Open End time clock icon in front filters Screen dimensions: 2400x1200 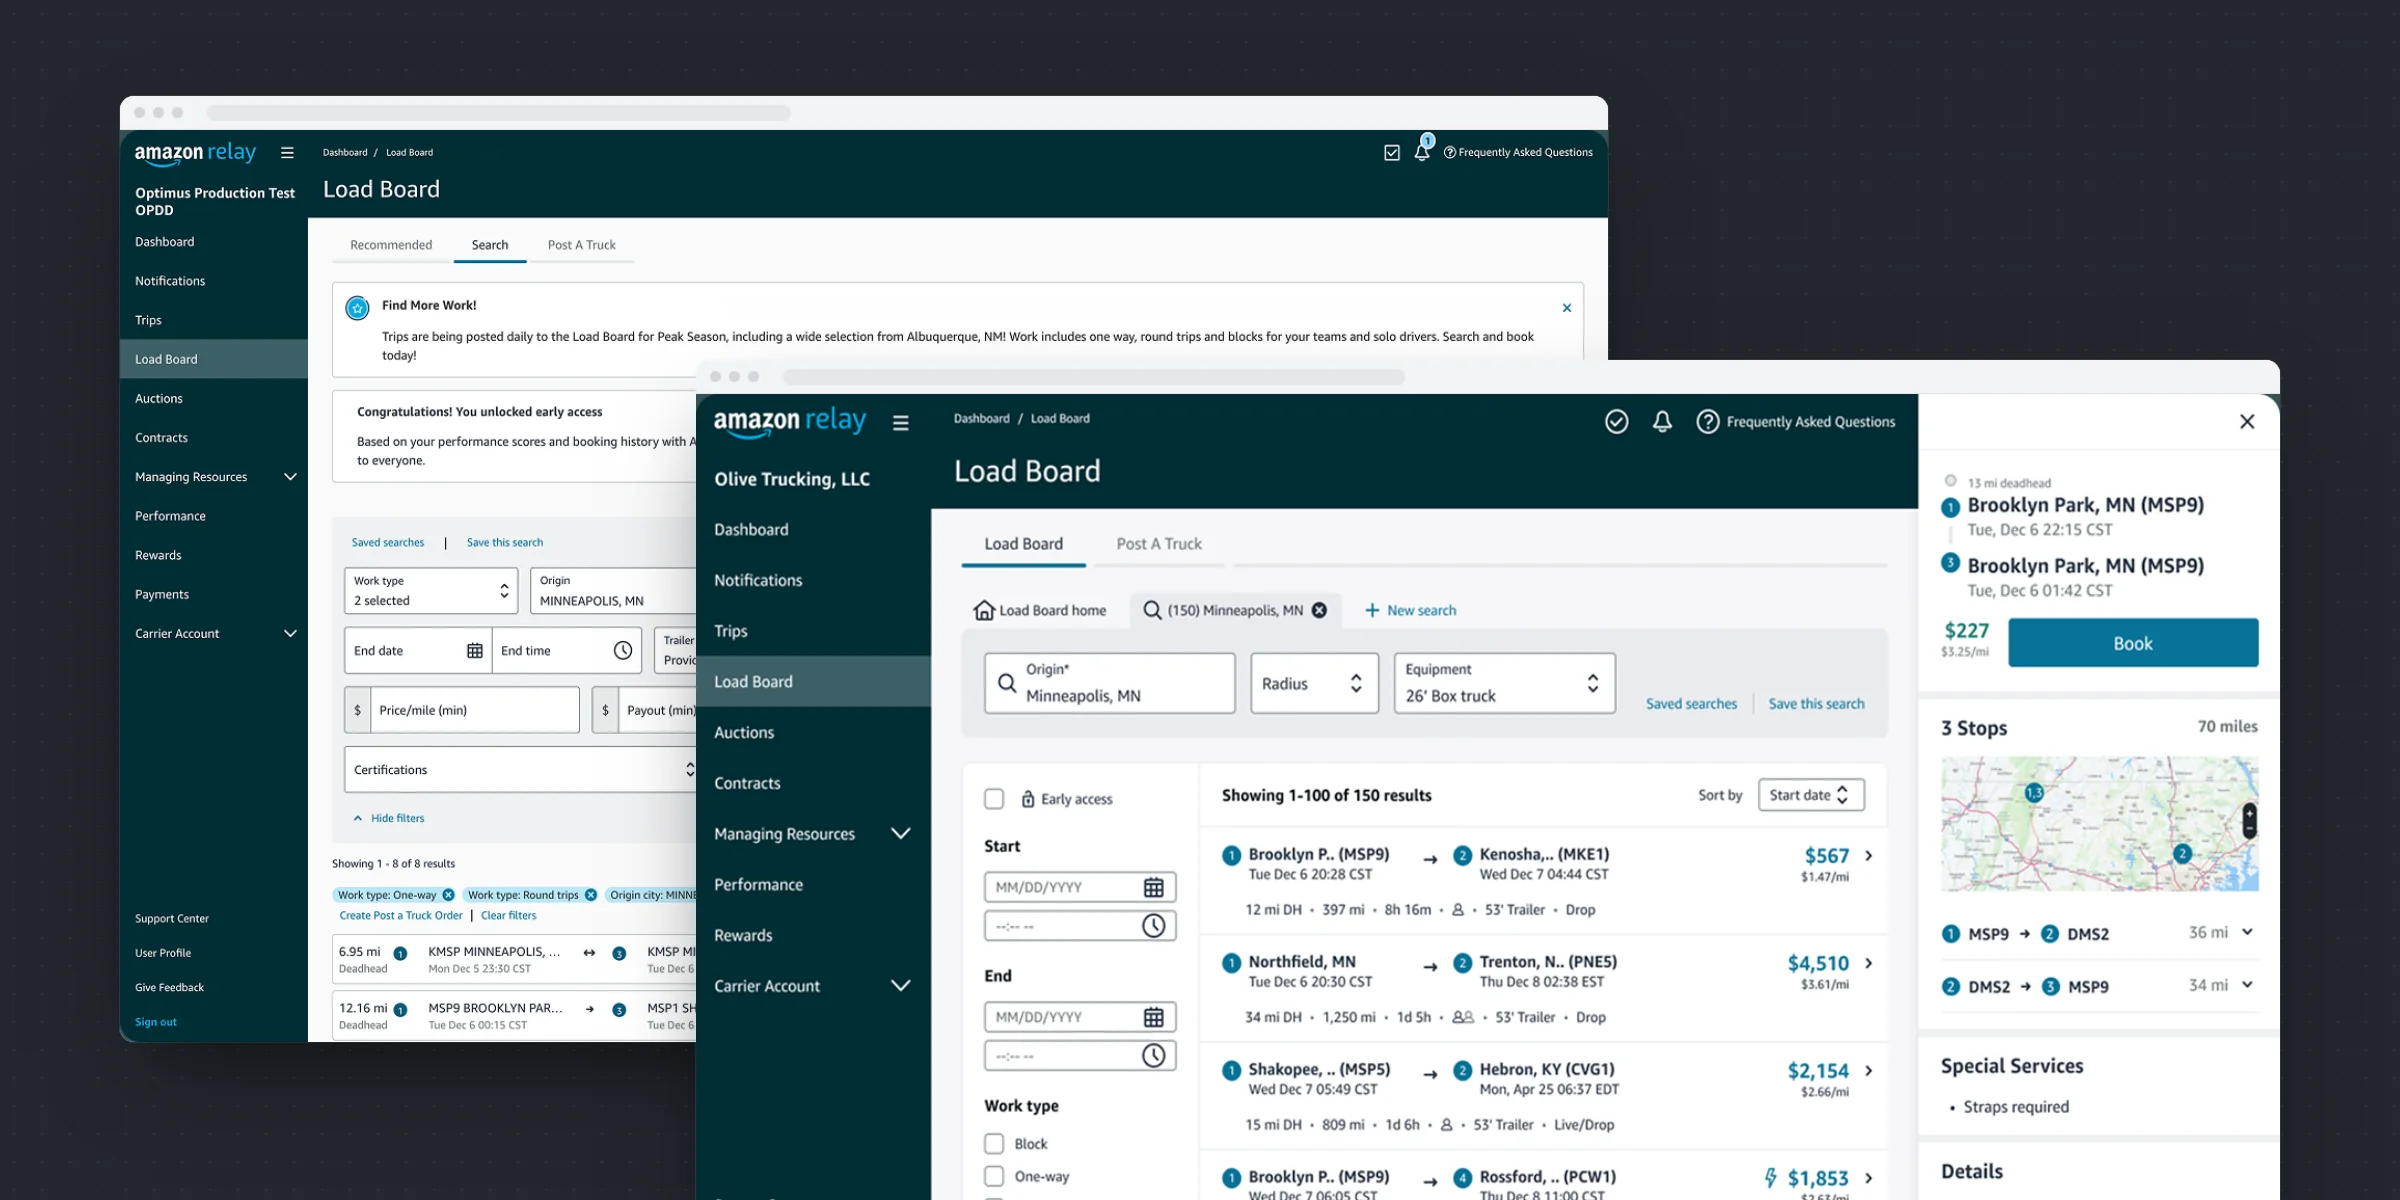pyautogui.click(x=1153, y=1056)
